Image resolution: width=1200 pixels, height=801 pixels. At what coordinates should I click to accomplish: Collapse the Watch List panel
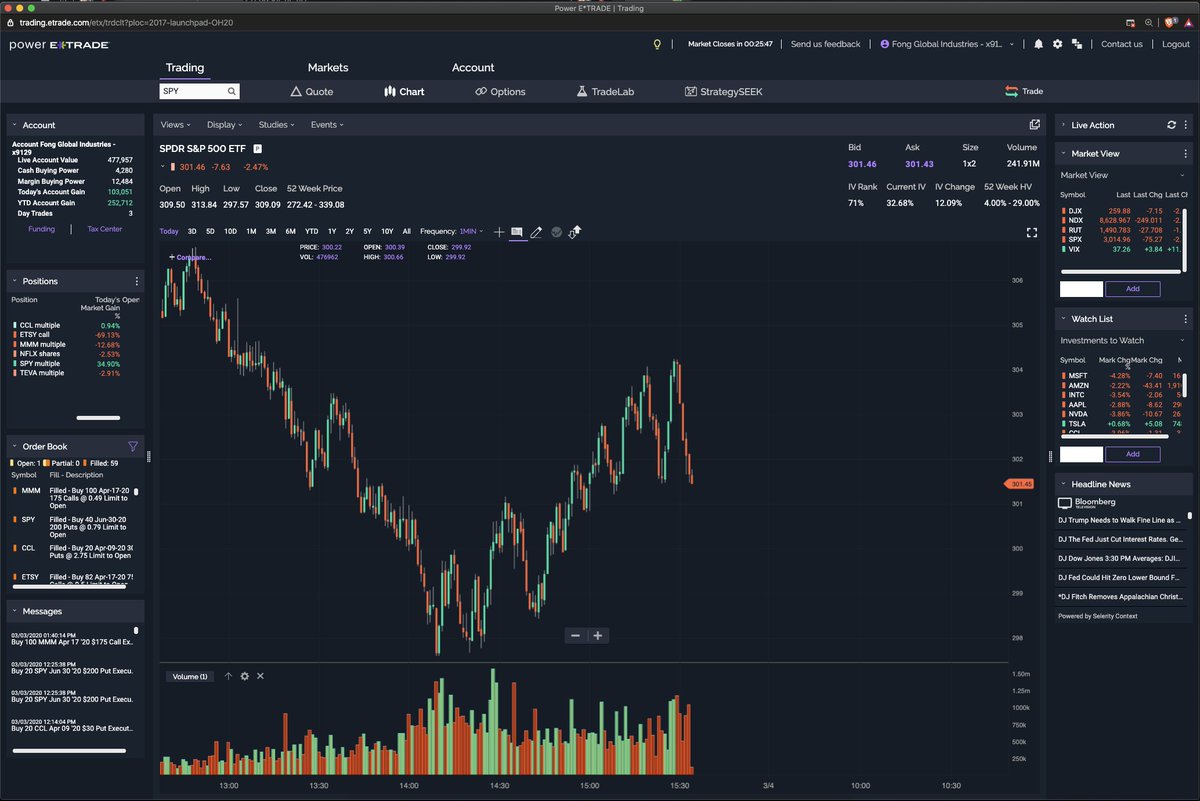pos(1063,319)
